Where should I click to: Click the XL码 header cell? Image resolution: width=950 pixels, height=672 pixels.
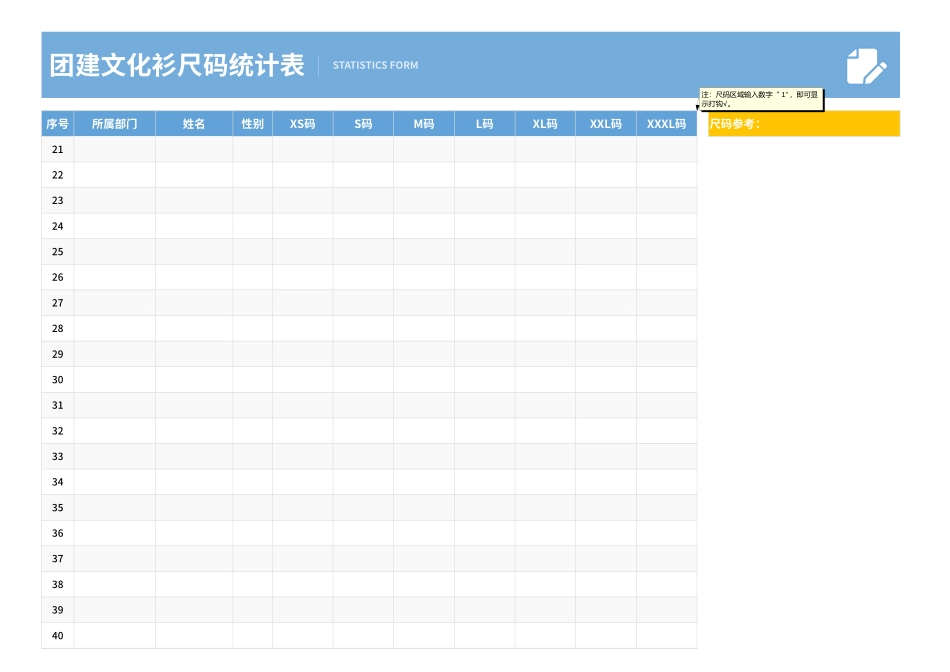pyautogui.click(x=544, y=123)
